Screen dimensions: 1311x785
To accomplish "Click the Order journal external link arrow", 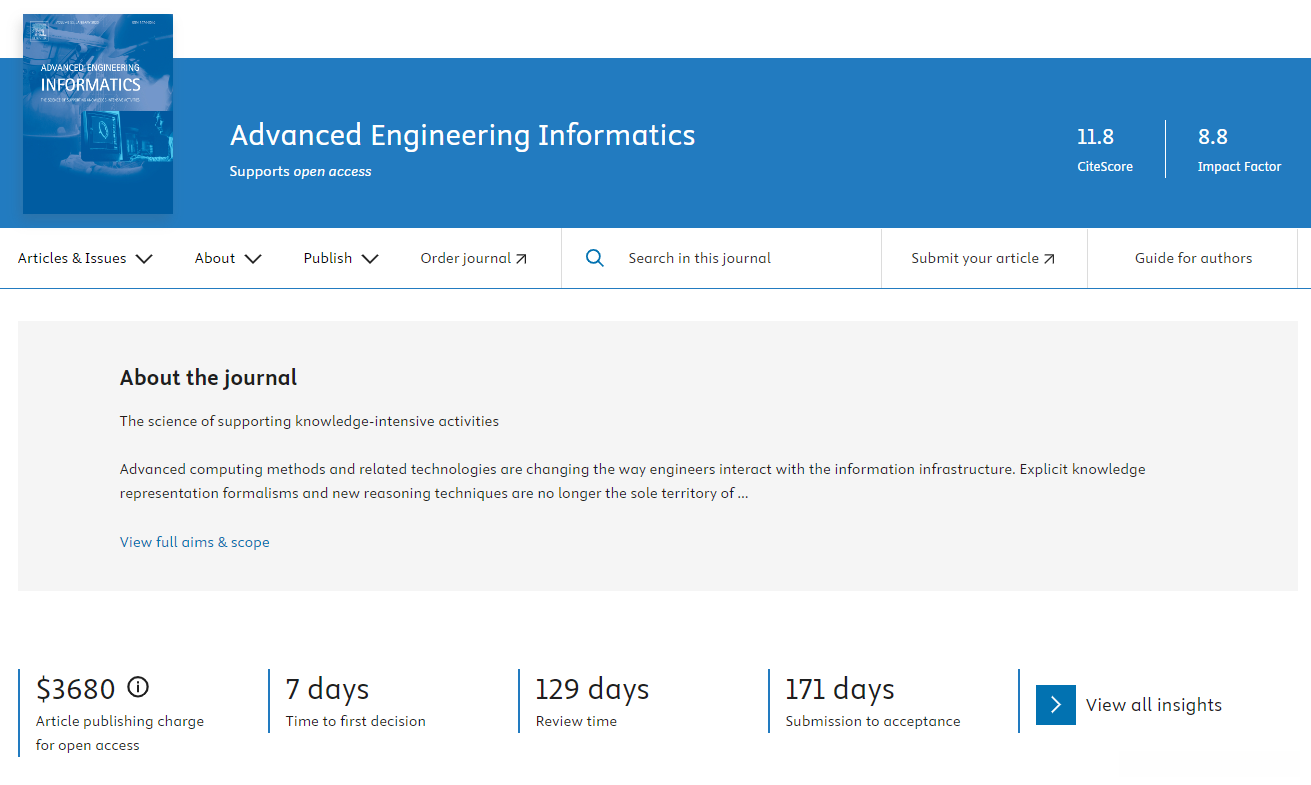I will pyautogui.click(x=521, y=259).
